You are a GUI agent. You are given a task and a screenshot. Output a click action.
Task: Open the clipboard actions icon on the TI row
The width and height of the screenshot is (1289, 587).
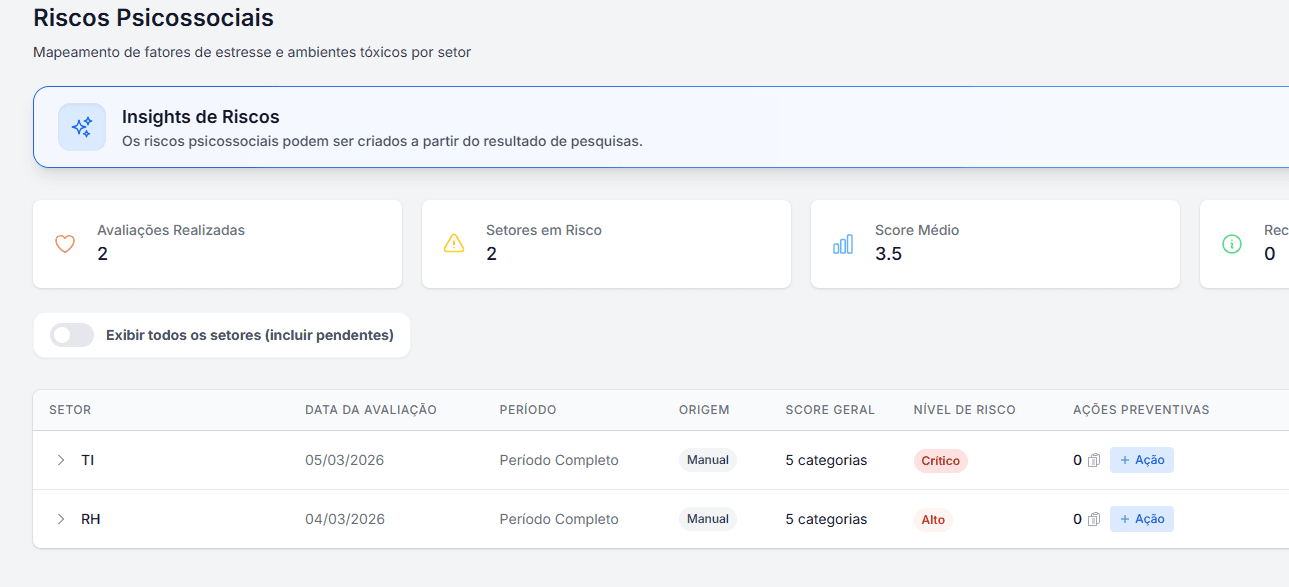(x=1094, y=460)
